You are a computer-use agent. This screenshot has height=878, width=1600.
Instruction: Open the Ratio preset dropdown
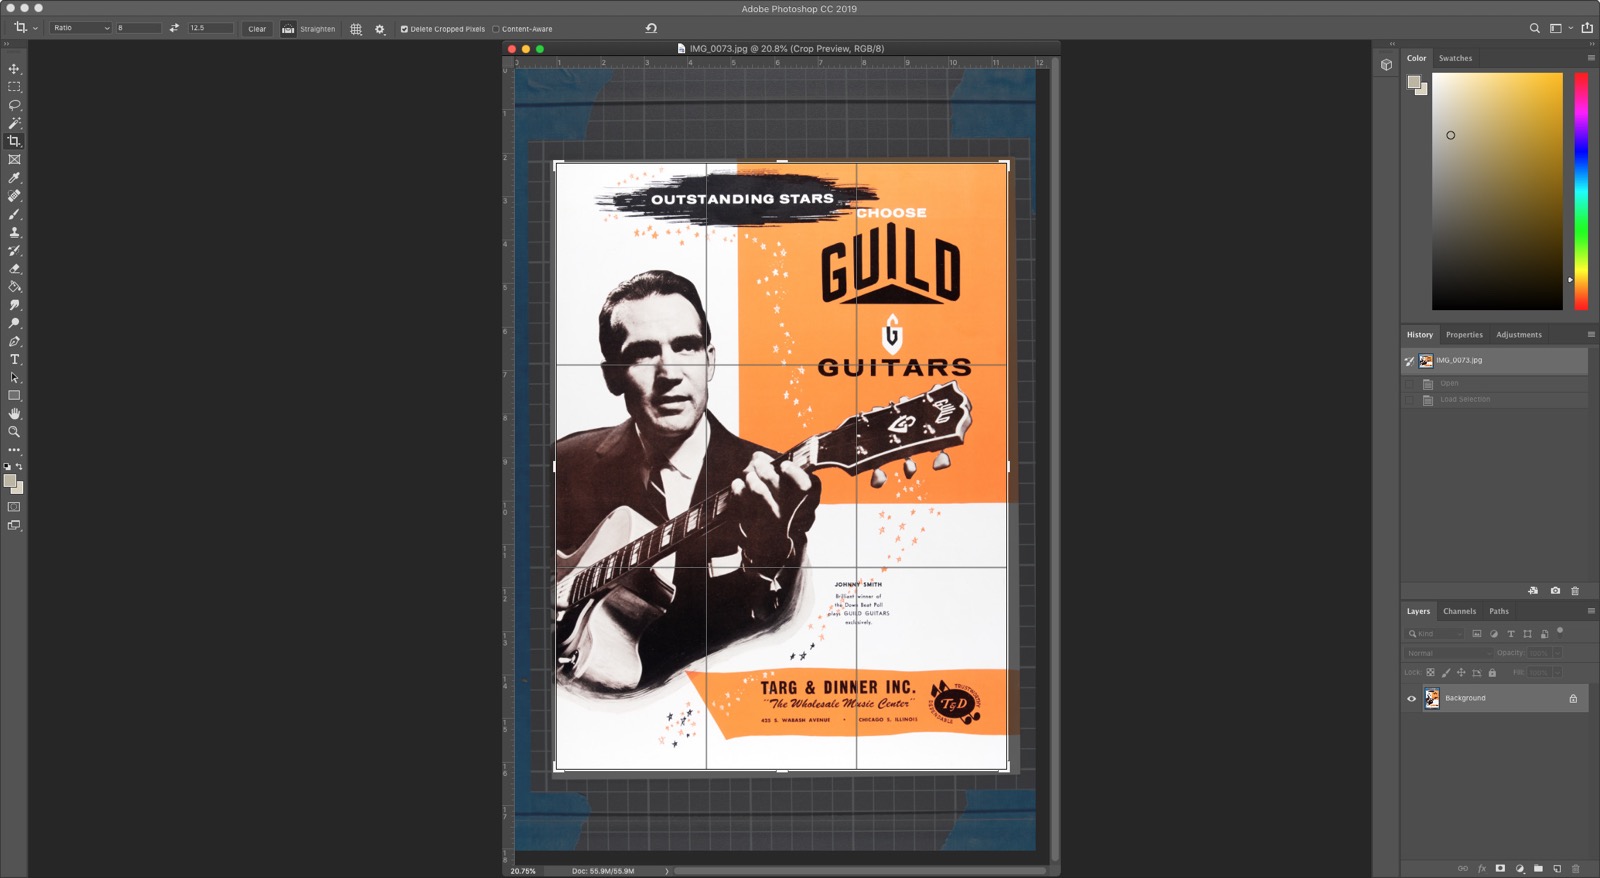pyautogui.click(x=80, y=28)
